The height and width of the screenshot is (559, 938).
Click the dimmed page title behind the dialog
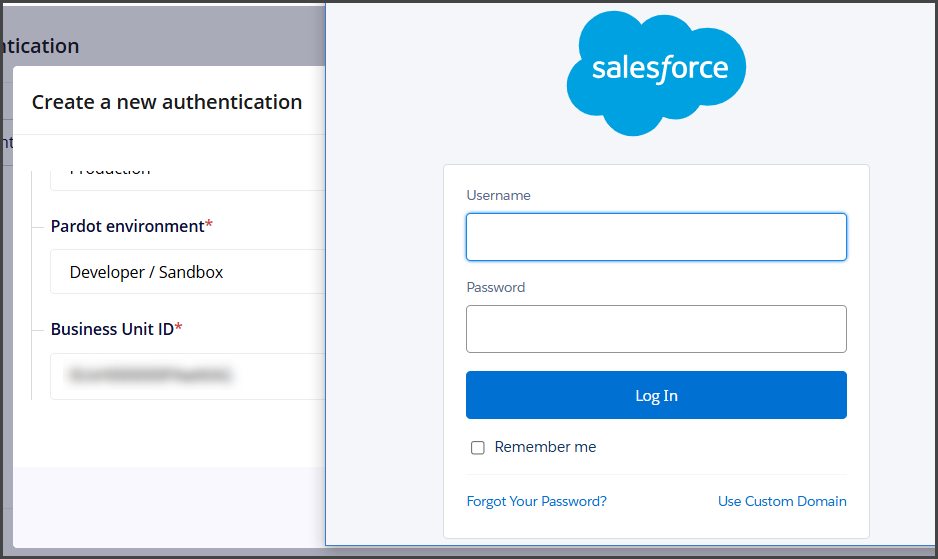[x=40, y=46]
